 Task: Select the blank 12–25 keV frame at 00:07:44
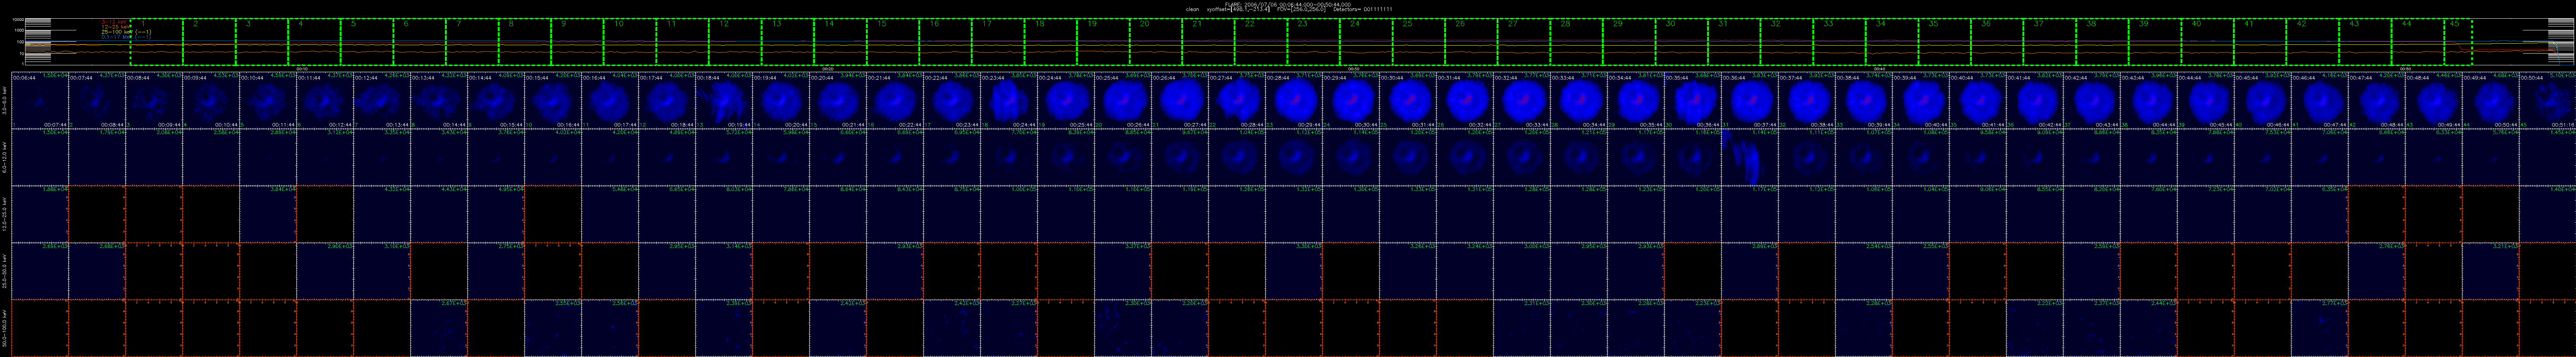tap(97, 214)
